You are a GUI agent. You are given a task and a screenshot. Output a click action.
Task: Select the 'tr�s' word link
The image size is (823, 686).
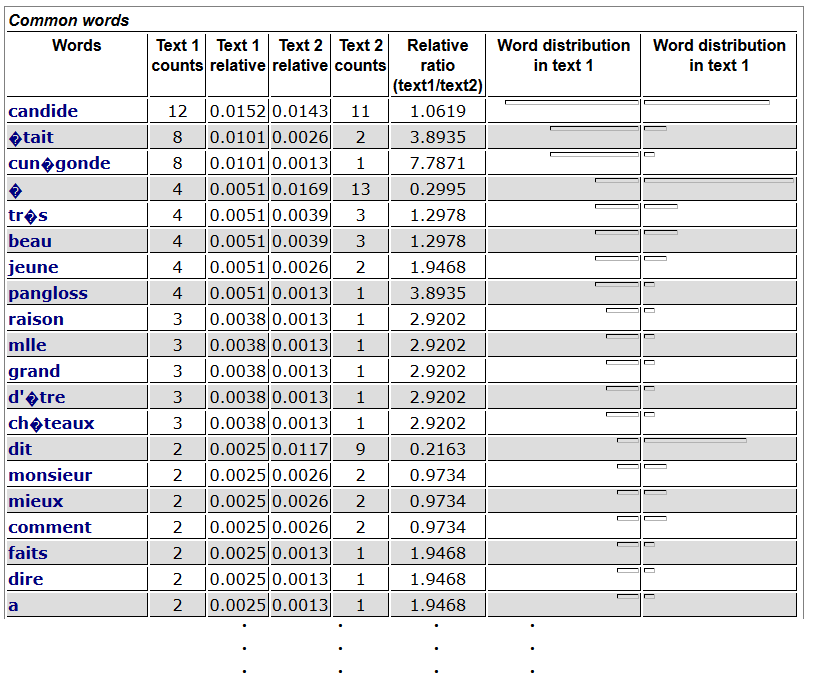[28, 215]
